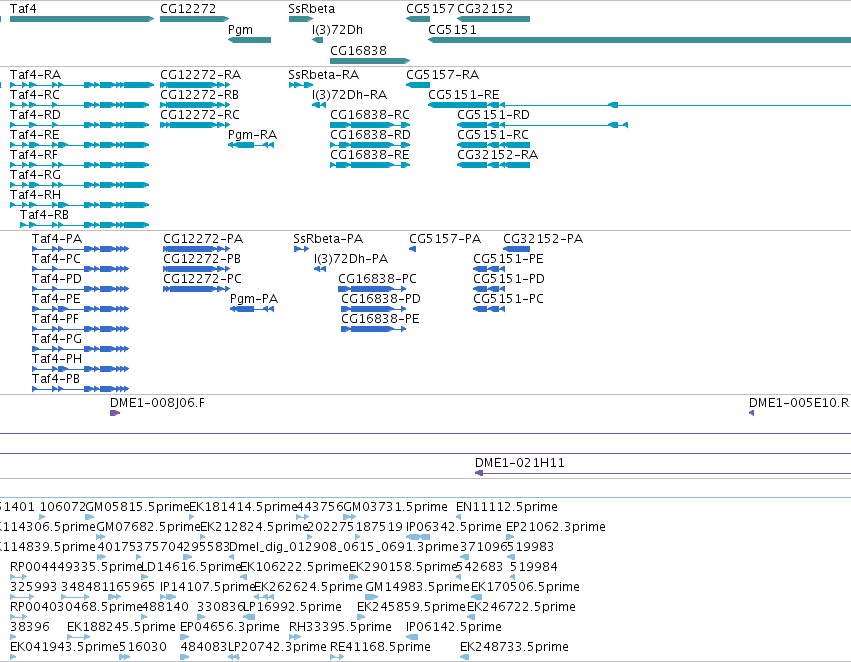Click transcript CG16838-RE
Screen dimensions: 851x662
point(370,165)
